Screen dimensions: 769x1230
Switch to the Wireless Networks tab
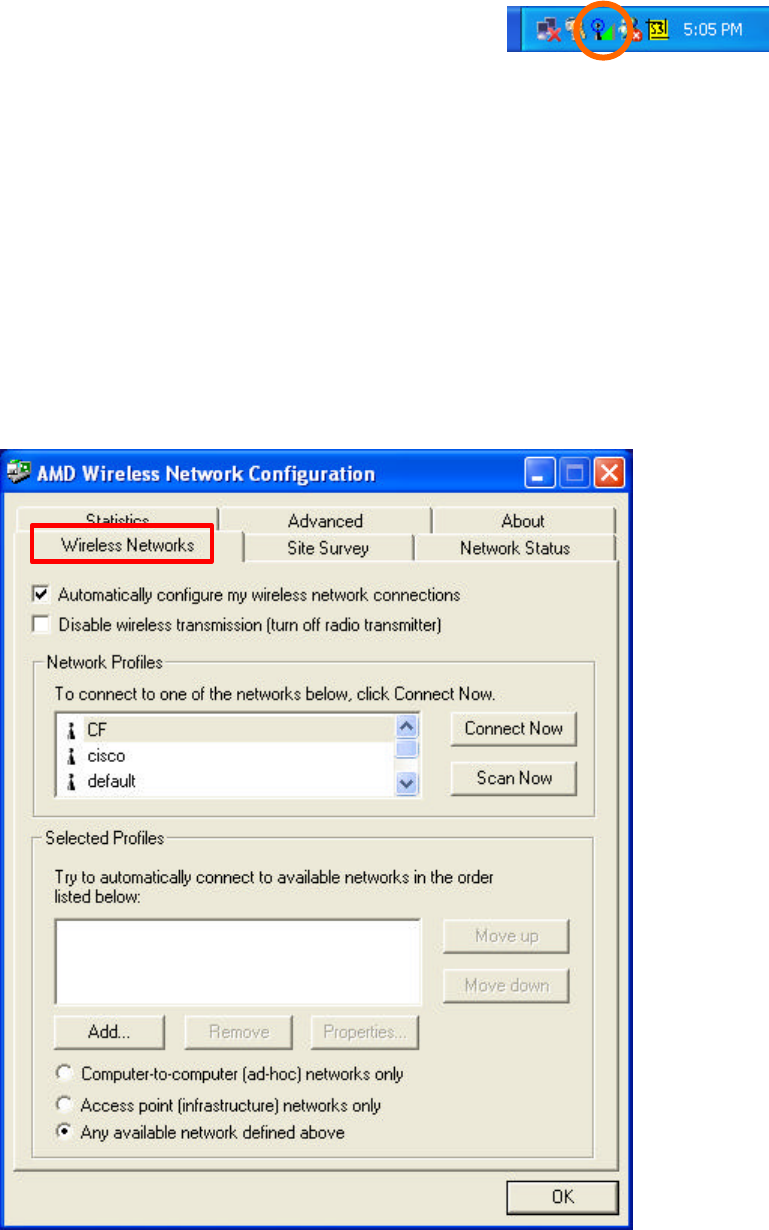126,546
